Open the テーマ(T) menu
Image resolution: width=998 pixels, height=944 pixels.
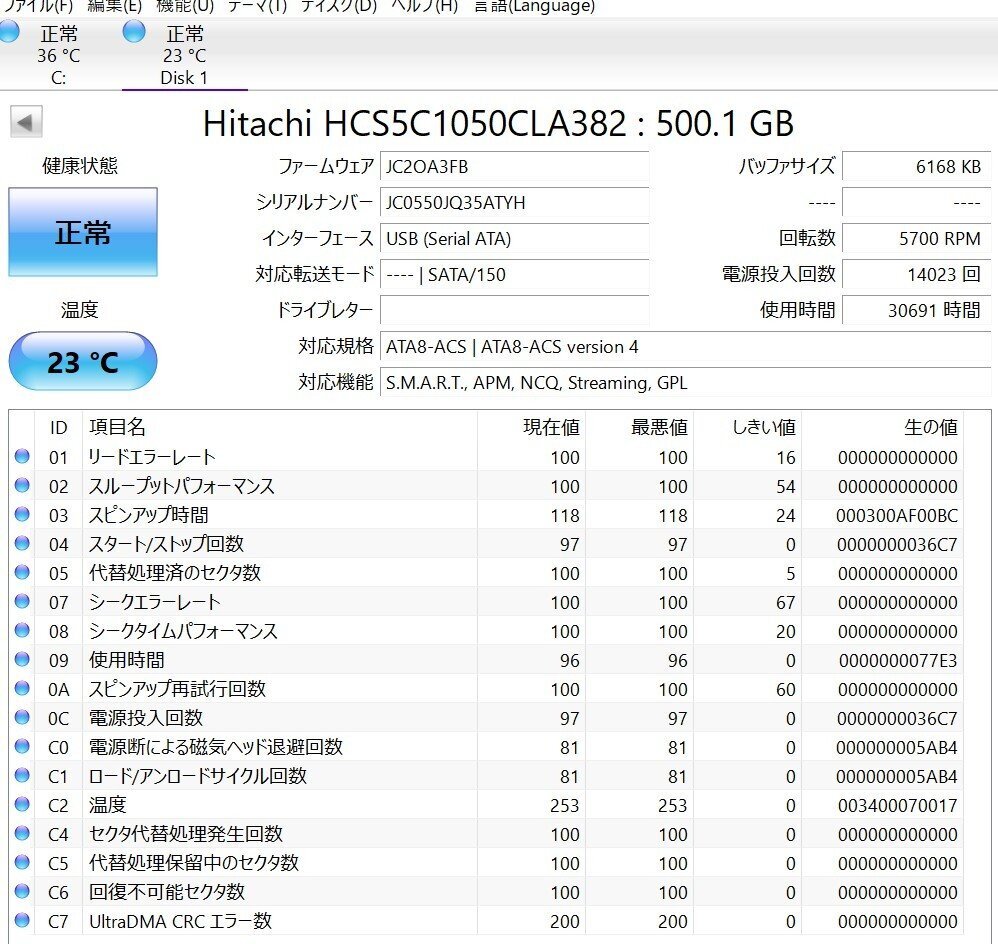[x=257, y=6]
